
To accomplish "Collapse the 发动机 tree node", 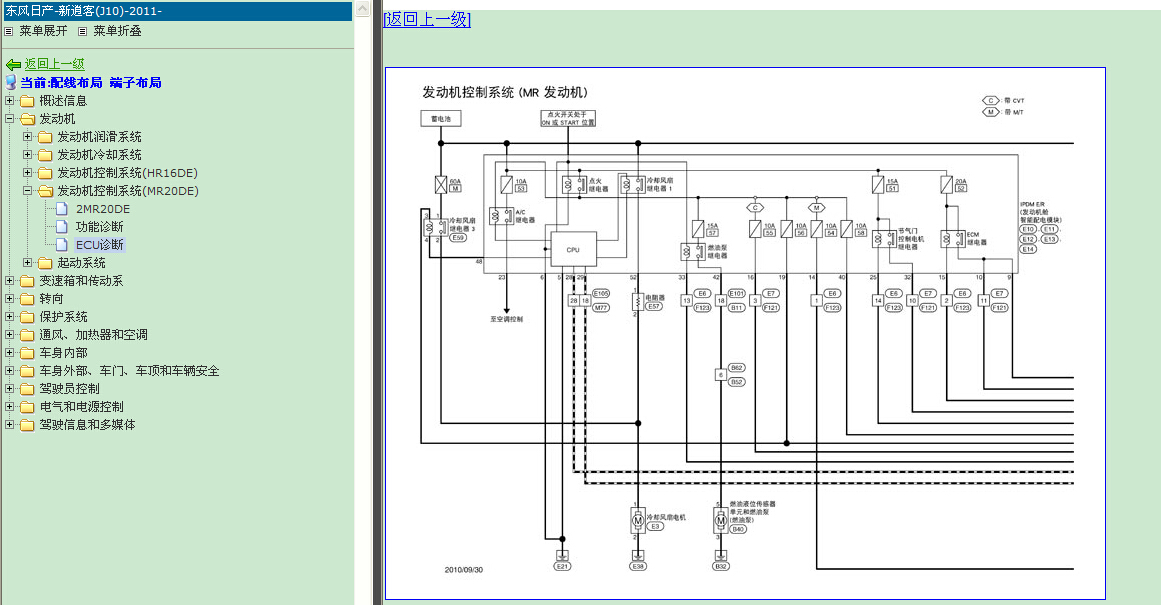I will coord(10,118).
